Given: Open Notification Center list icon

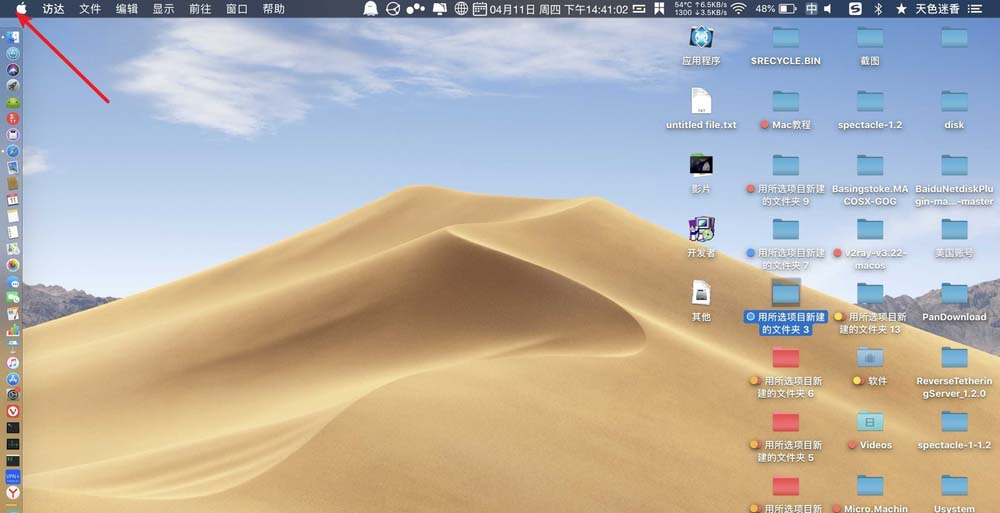Looking at the screenshot, I should [976, 9].
